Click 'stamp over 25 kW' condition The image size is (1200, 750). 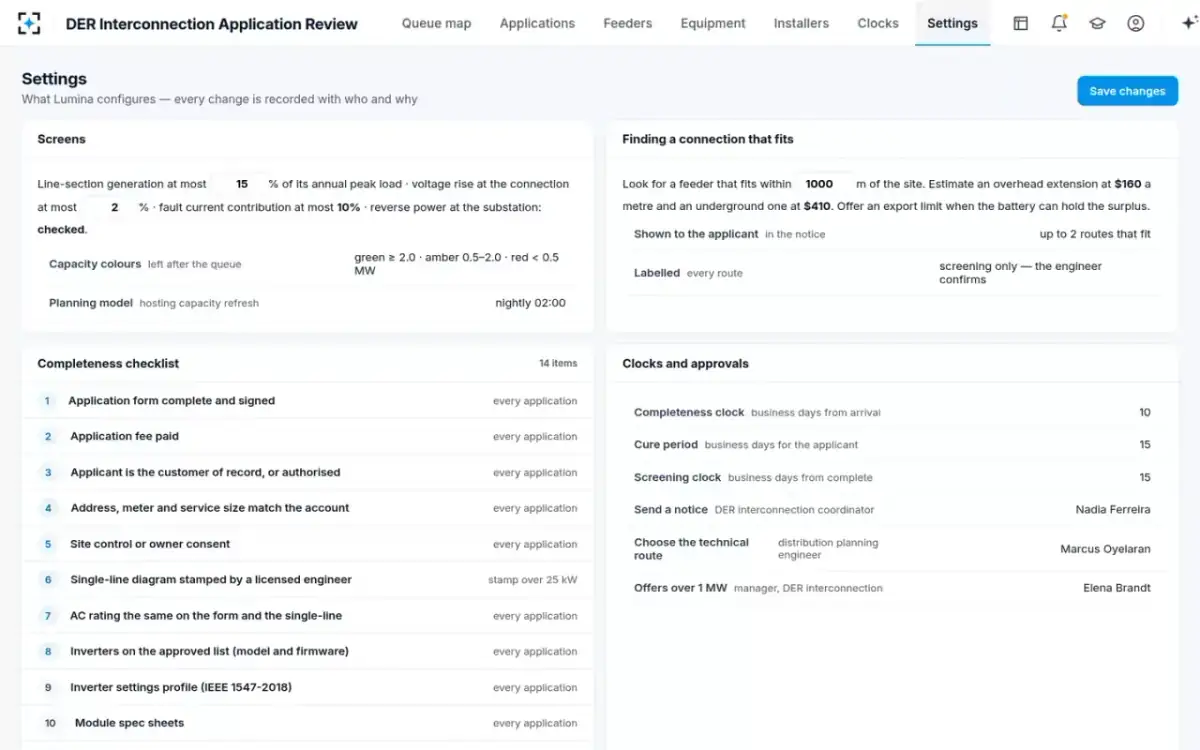point(532,580)
